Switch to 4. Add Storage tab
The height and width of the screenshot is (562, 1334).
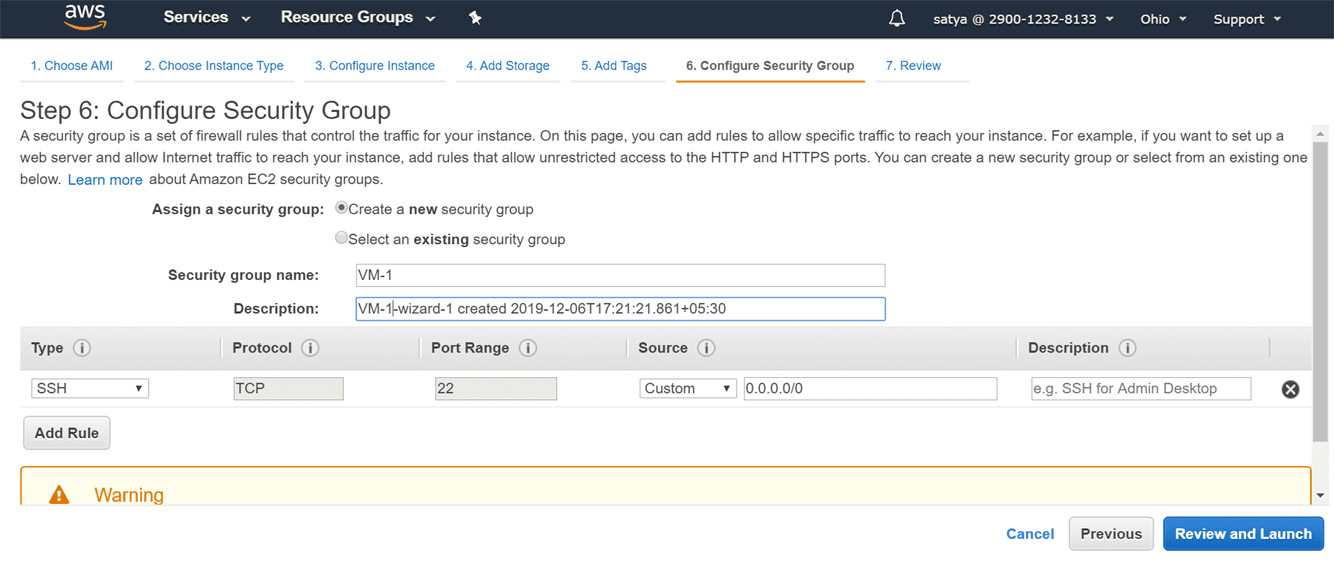pyautogui.click(x=507, y=66)
